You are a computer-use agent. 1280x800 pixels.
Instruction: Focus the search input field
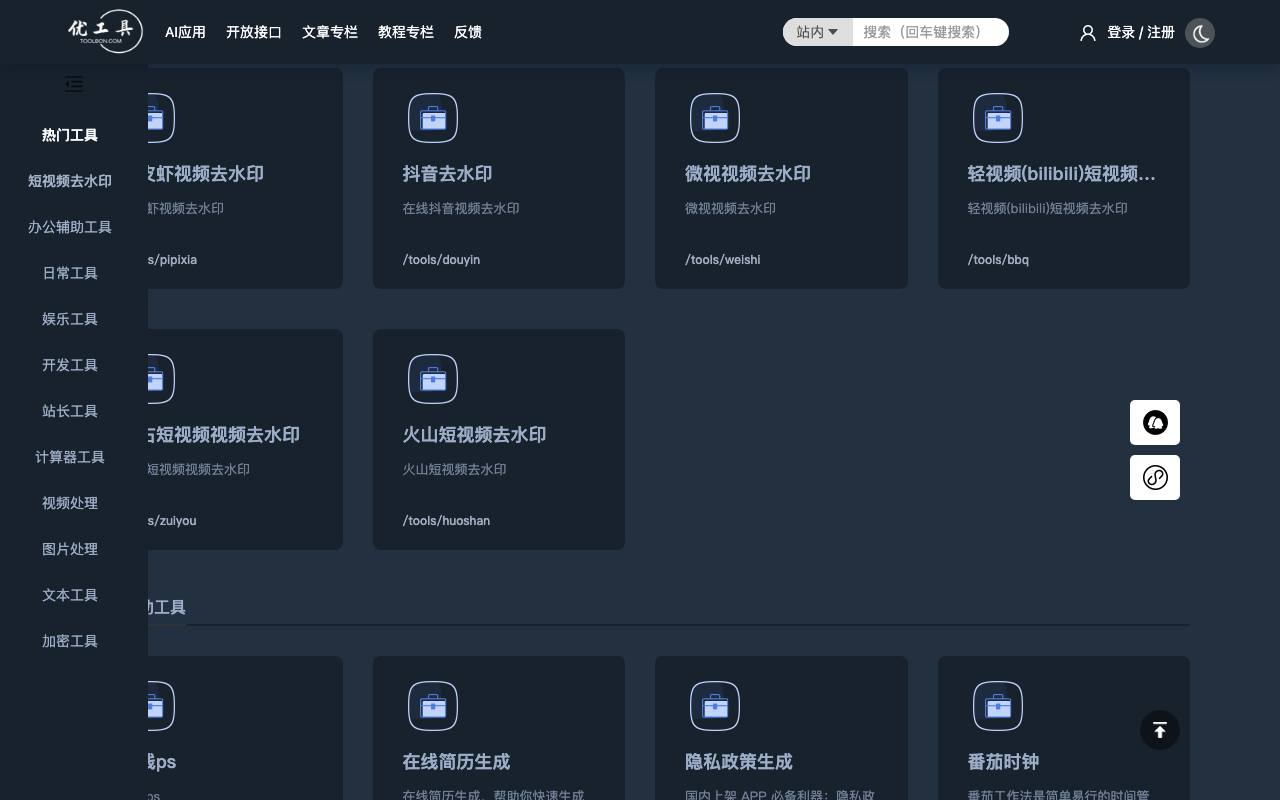(930, 32)
